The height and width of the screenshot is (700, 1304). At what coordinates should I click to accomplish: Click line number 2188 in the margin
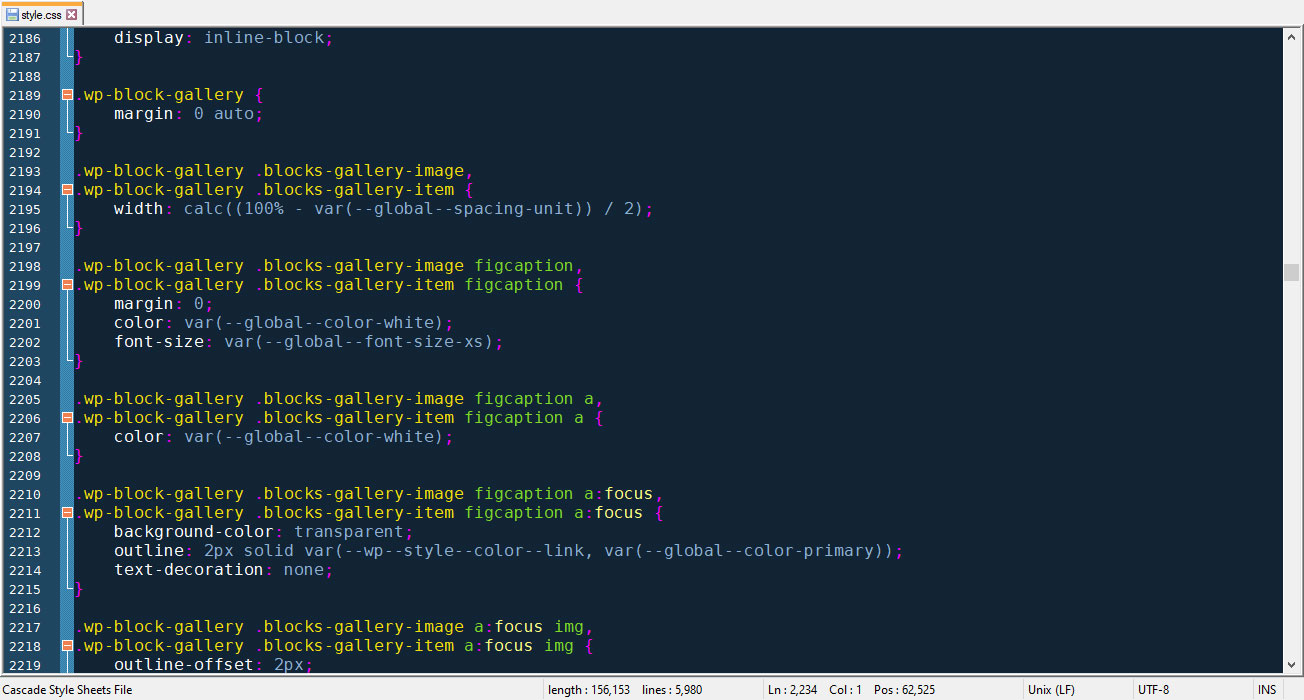click(25, 76)
